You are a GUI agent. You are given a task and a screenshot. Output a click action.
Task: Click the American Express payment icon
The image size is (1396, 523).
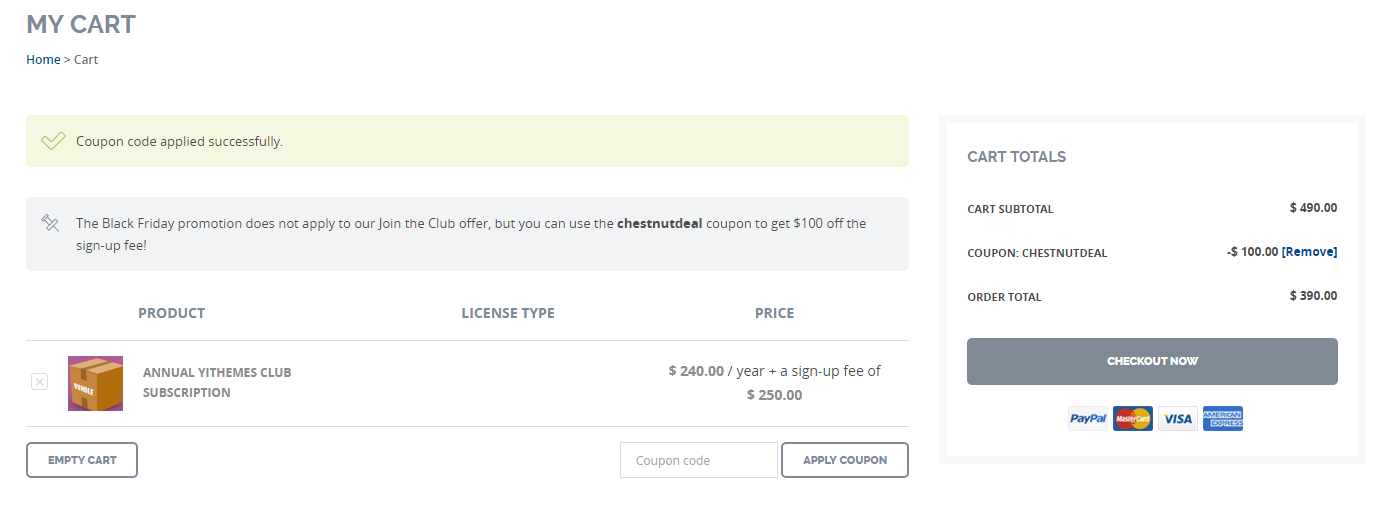pyautogui.click(x=1222, y=419)
